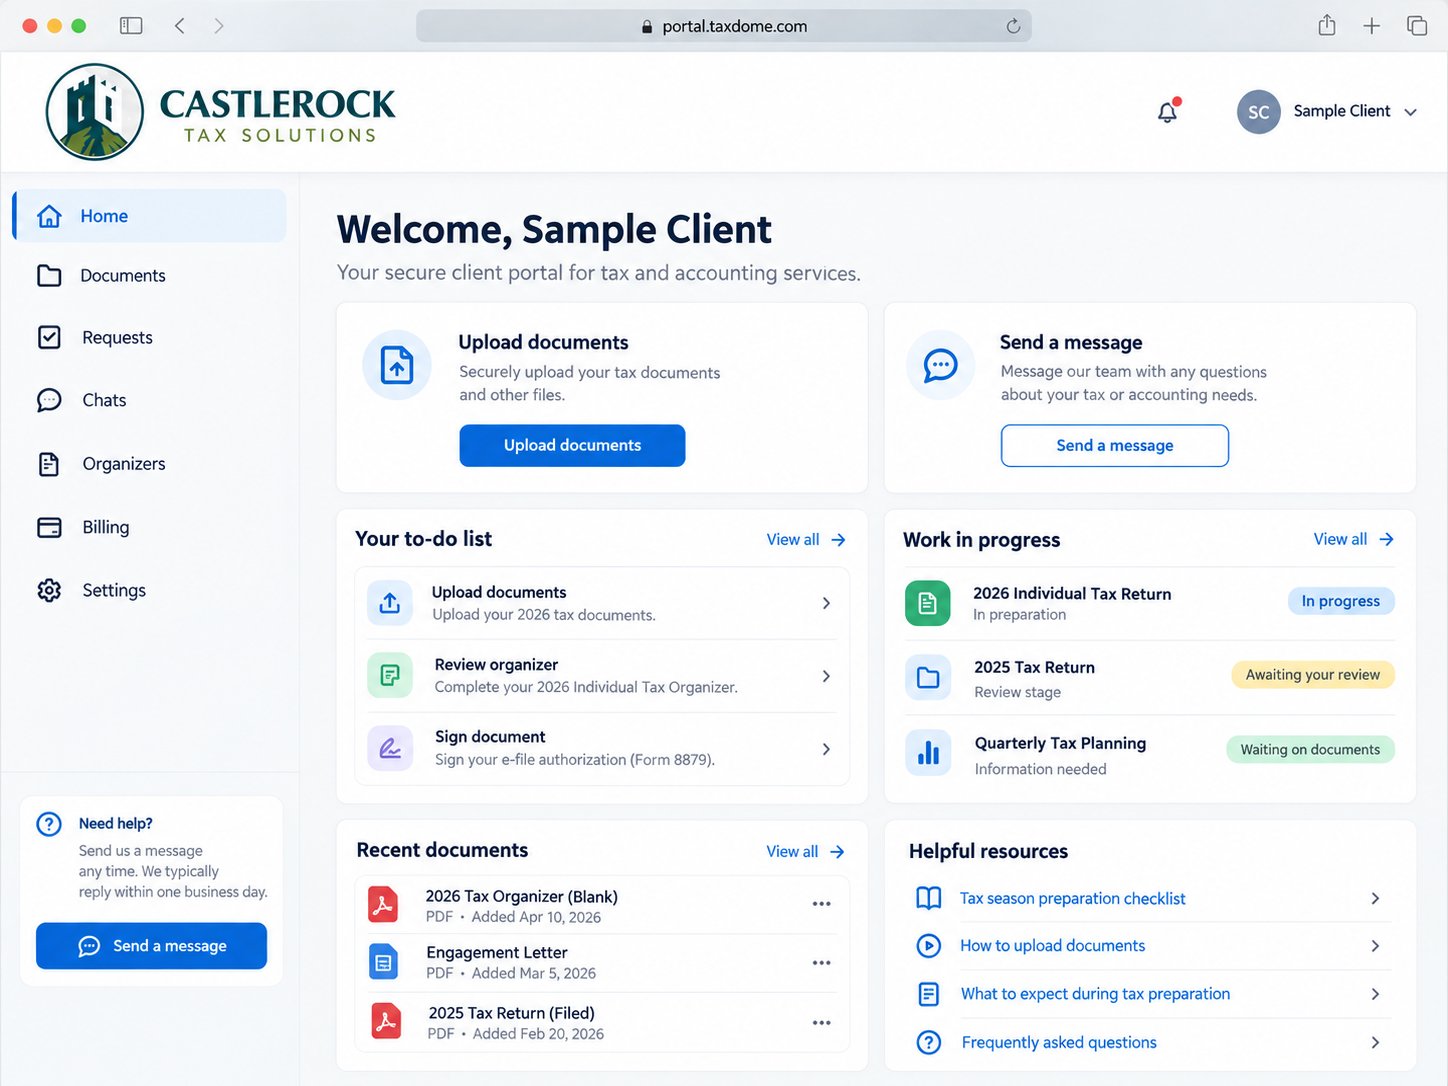Open notifications bell icon
Viewport: 1448px width, 1086px height.
1167,111
